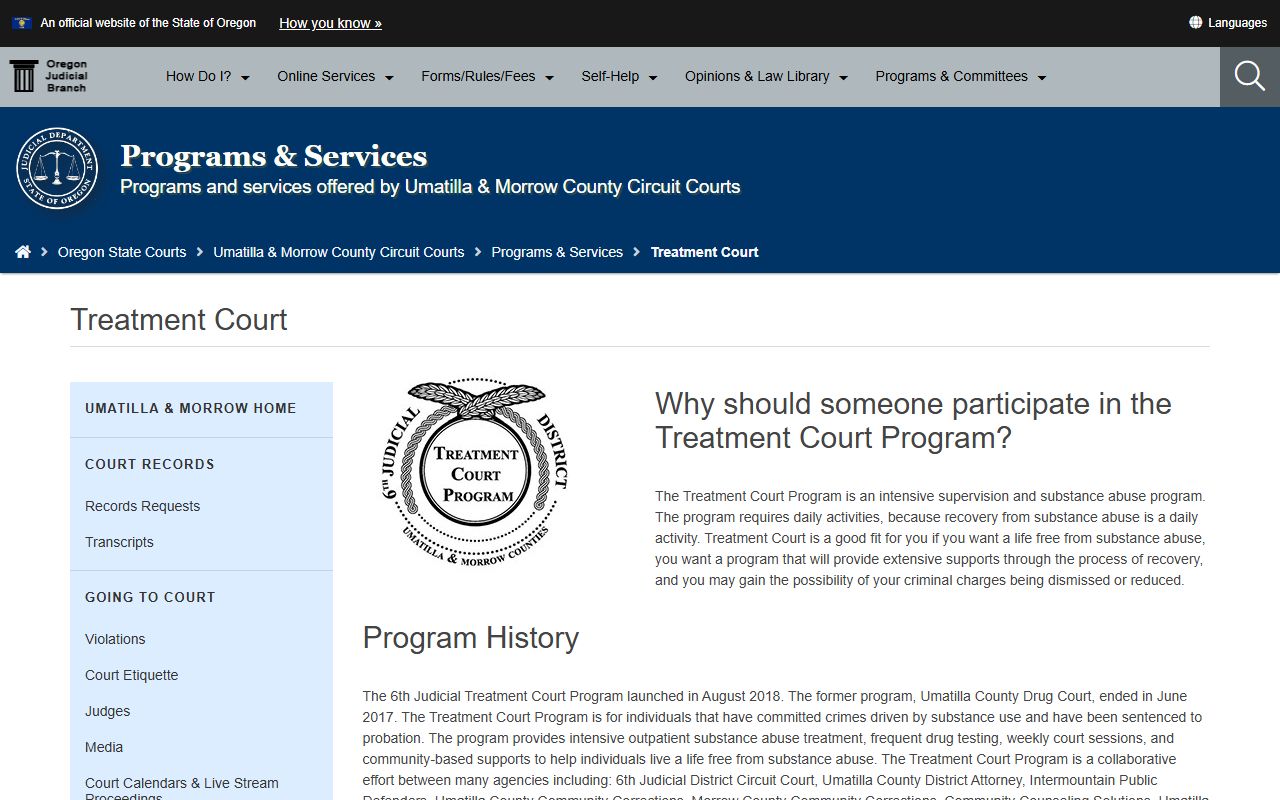The width and height of the screenshot is (1280, 800).
Task: Click the 'Why should someone participate' heading
Action: (x=913, y=421)
